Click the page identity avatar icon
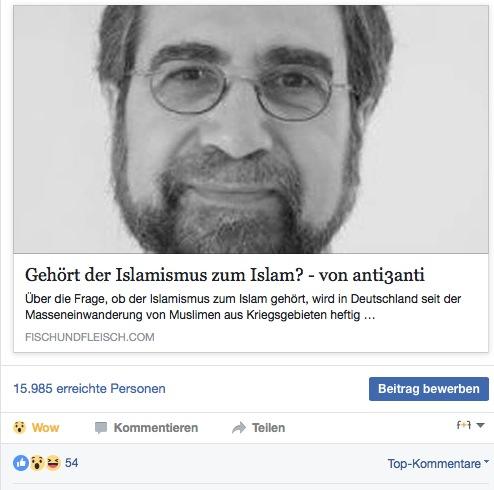Image resolution: width=494 pixels, height=490 pixels. tap(464, 425)
